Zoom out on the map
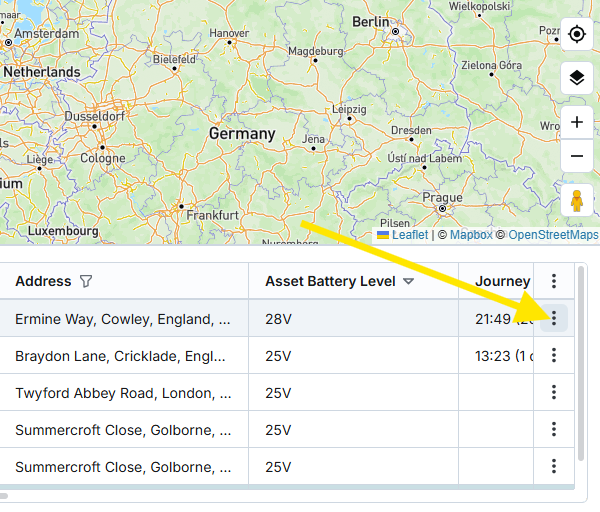The width and height of the screenshot is (600, 512). 576,156
